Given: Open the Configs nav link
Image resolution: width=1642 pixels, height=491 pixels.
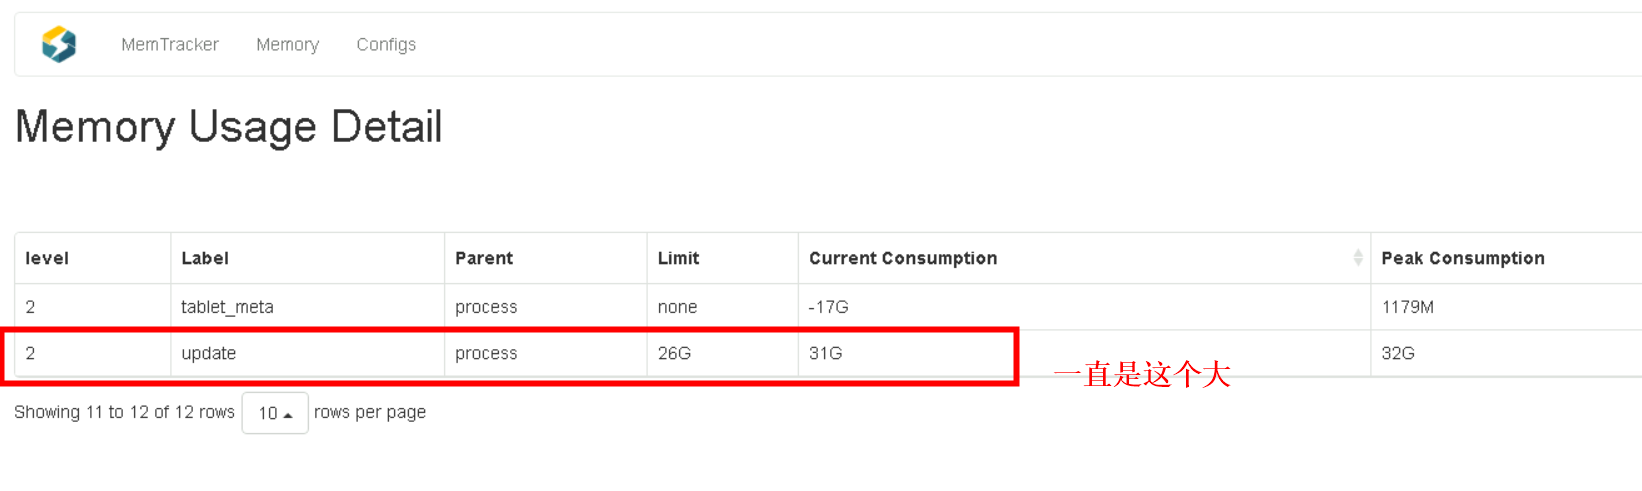Looking at the screenshot, I should click(x=386, y=44).
